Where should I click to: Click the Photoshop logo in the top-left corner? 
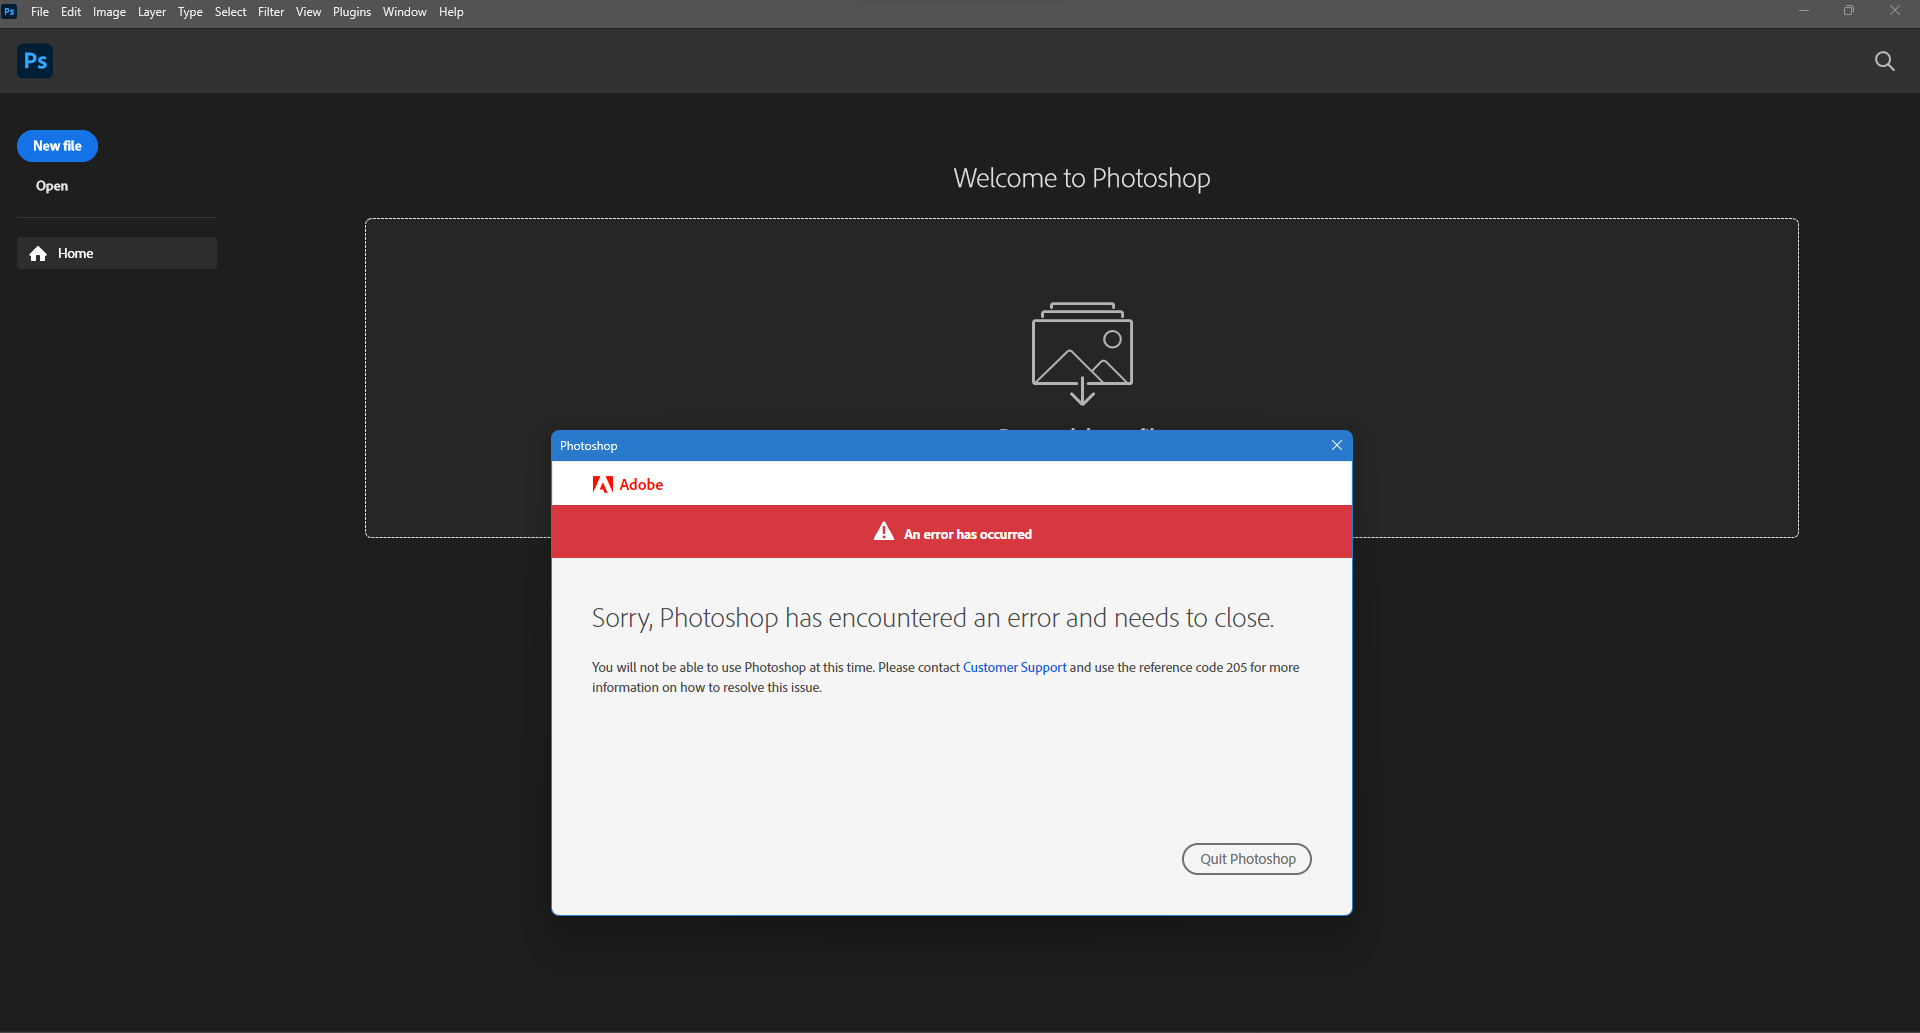click(34, 61)
